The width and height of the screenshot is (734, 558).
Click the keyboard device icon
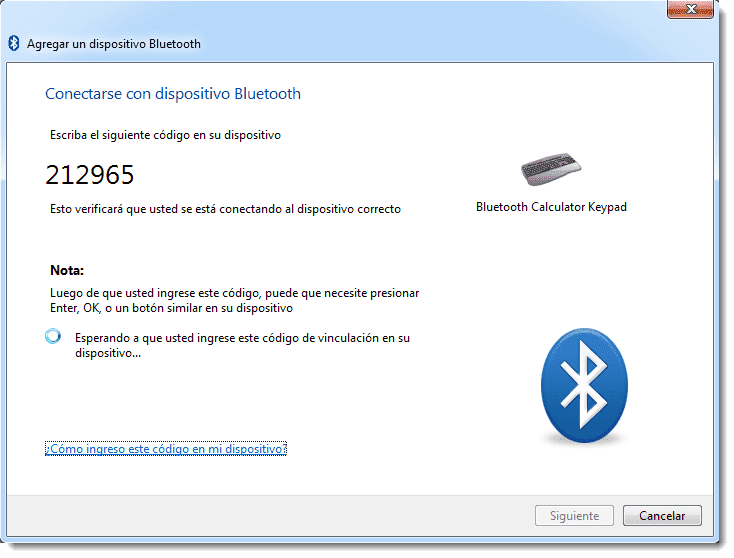[551, 169]
